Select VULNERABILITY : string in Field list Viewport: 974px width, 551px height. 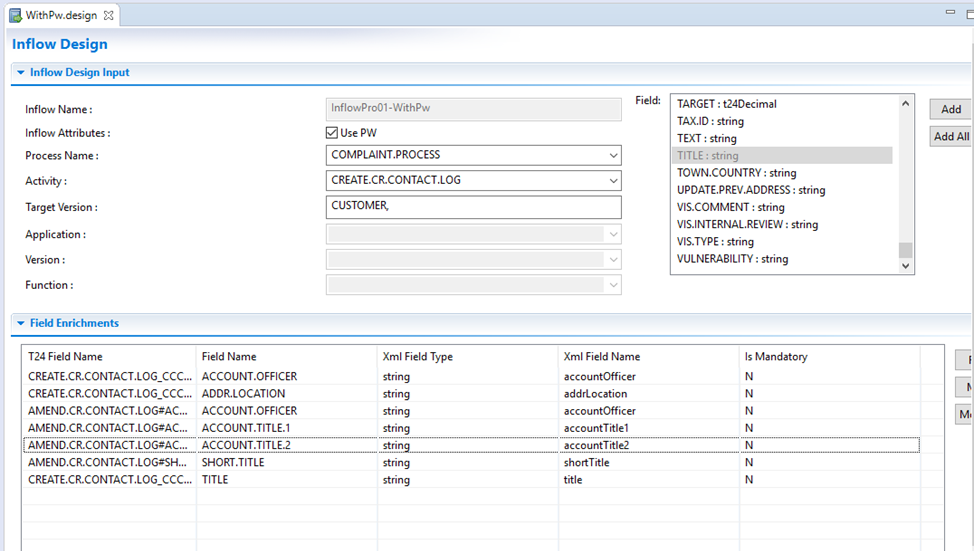[732, 259]
